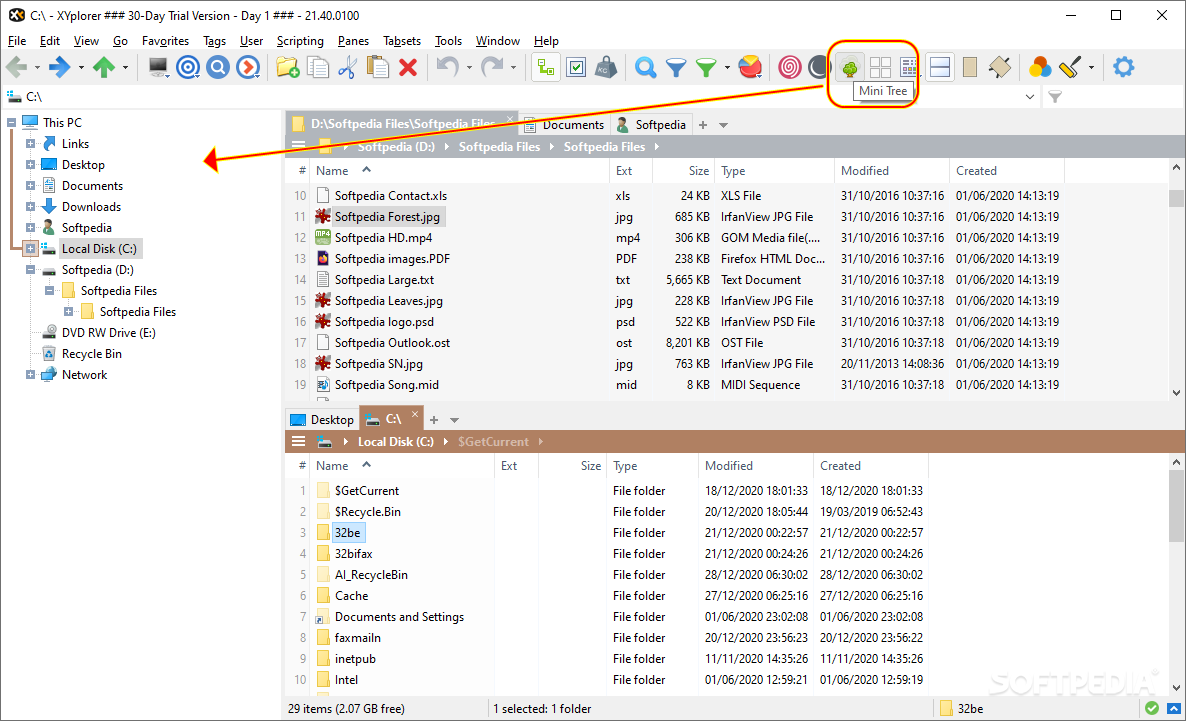Switch to the Documents tab

click(x=564, y=125)
